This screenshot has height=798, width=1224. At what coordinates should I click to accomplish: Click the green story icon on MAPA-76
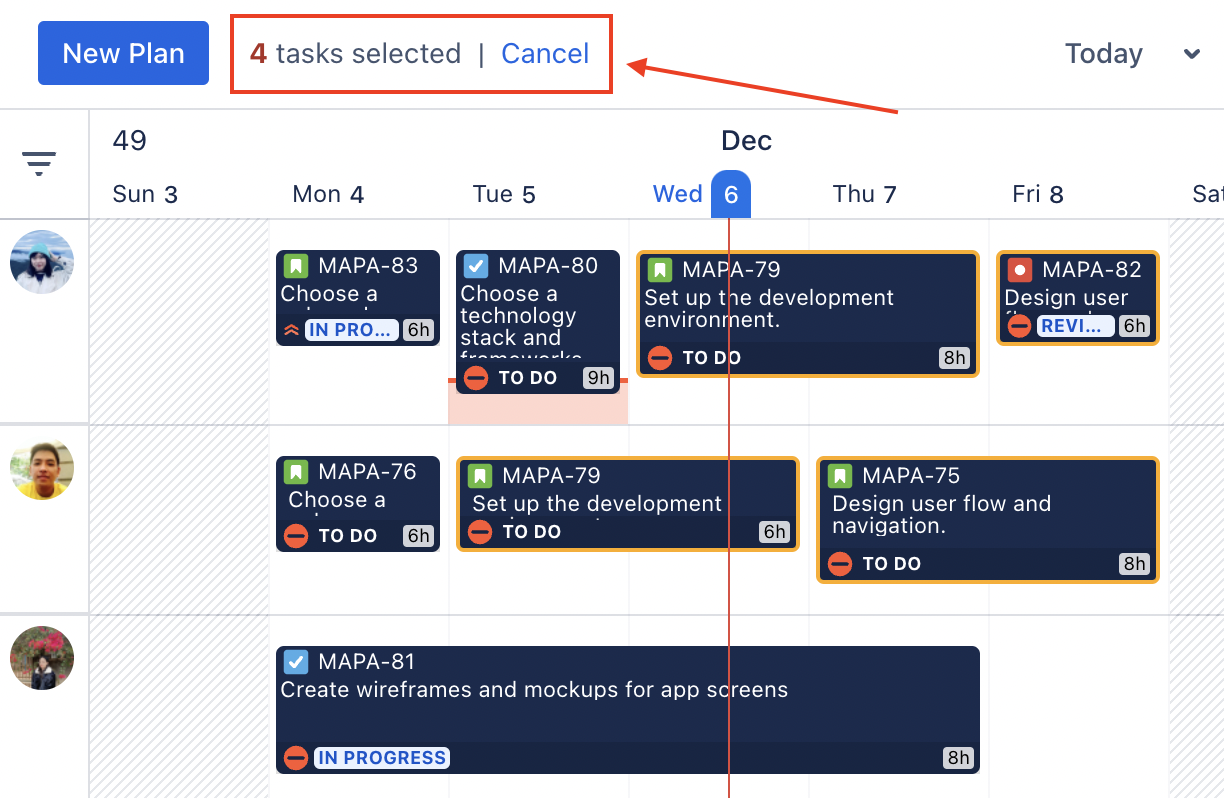(x=296, y=472)
